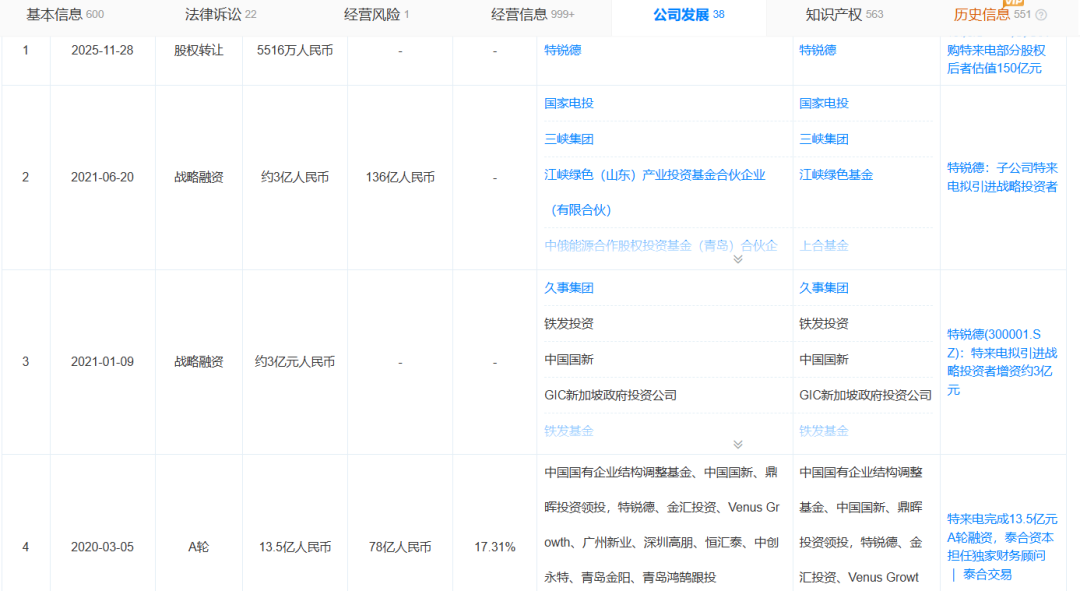
Task: Open the help tooltip beside 历史信息
Action: pyautogui.click(x=1041, y=13)
